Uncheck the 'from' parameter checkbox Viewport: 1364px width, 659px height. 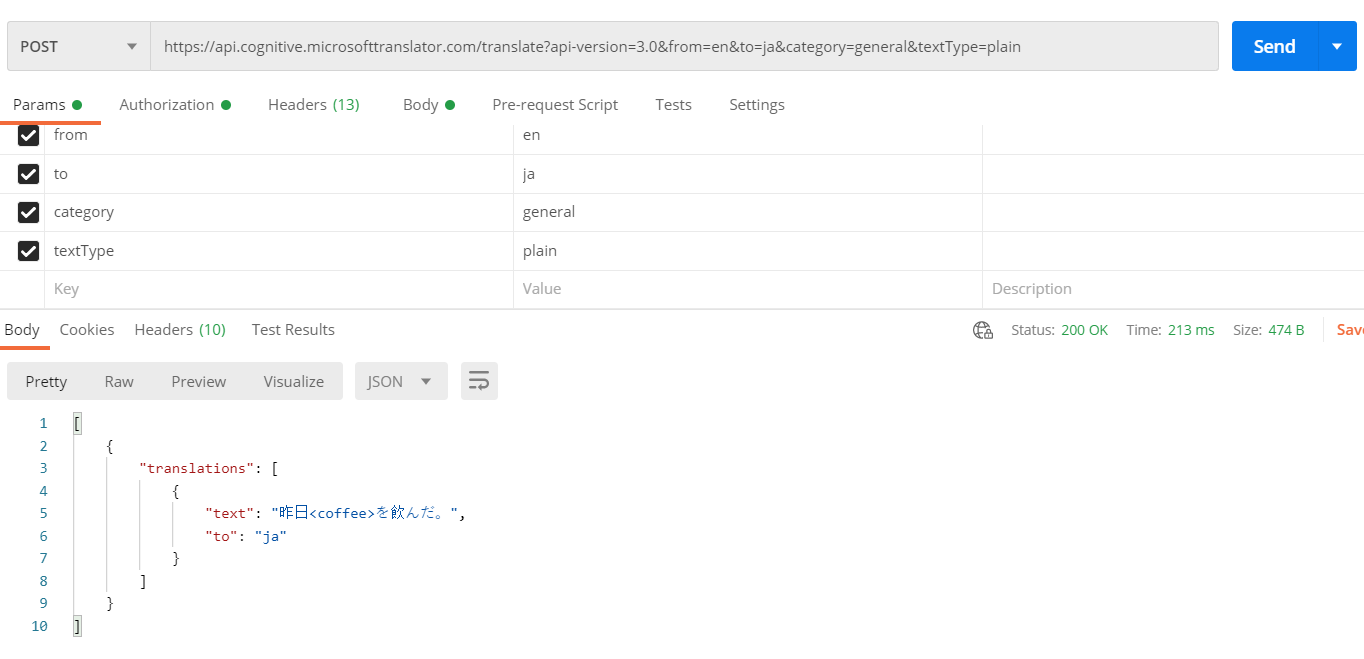tap(28, 135)
